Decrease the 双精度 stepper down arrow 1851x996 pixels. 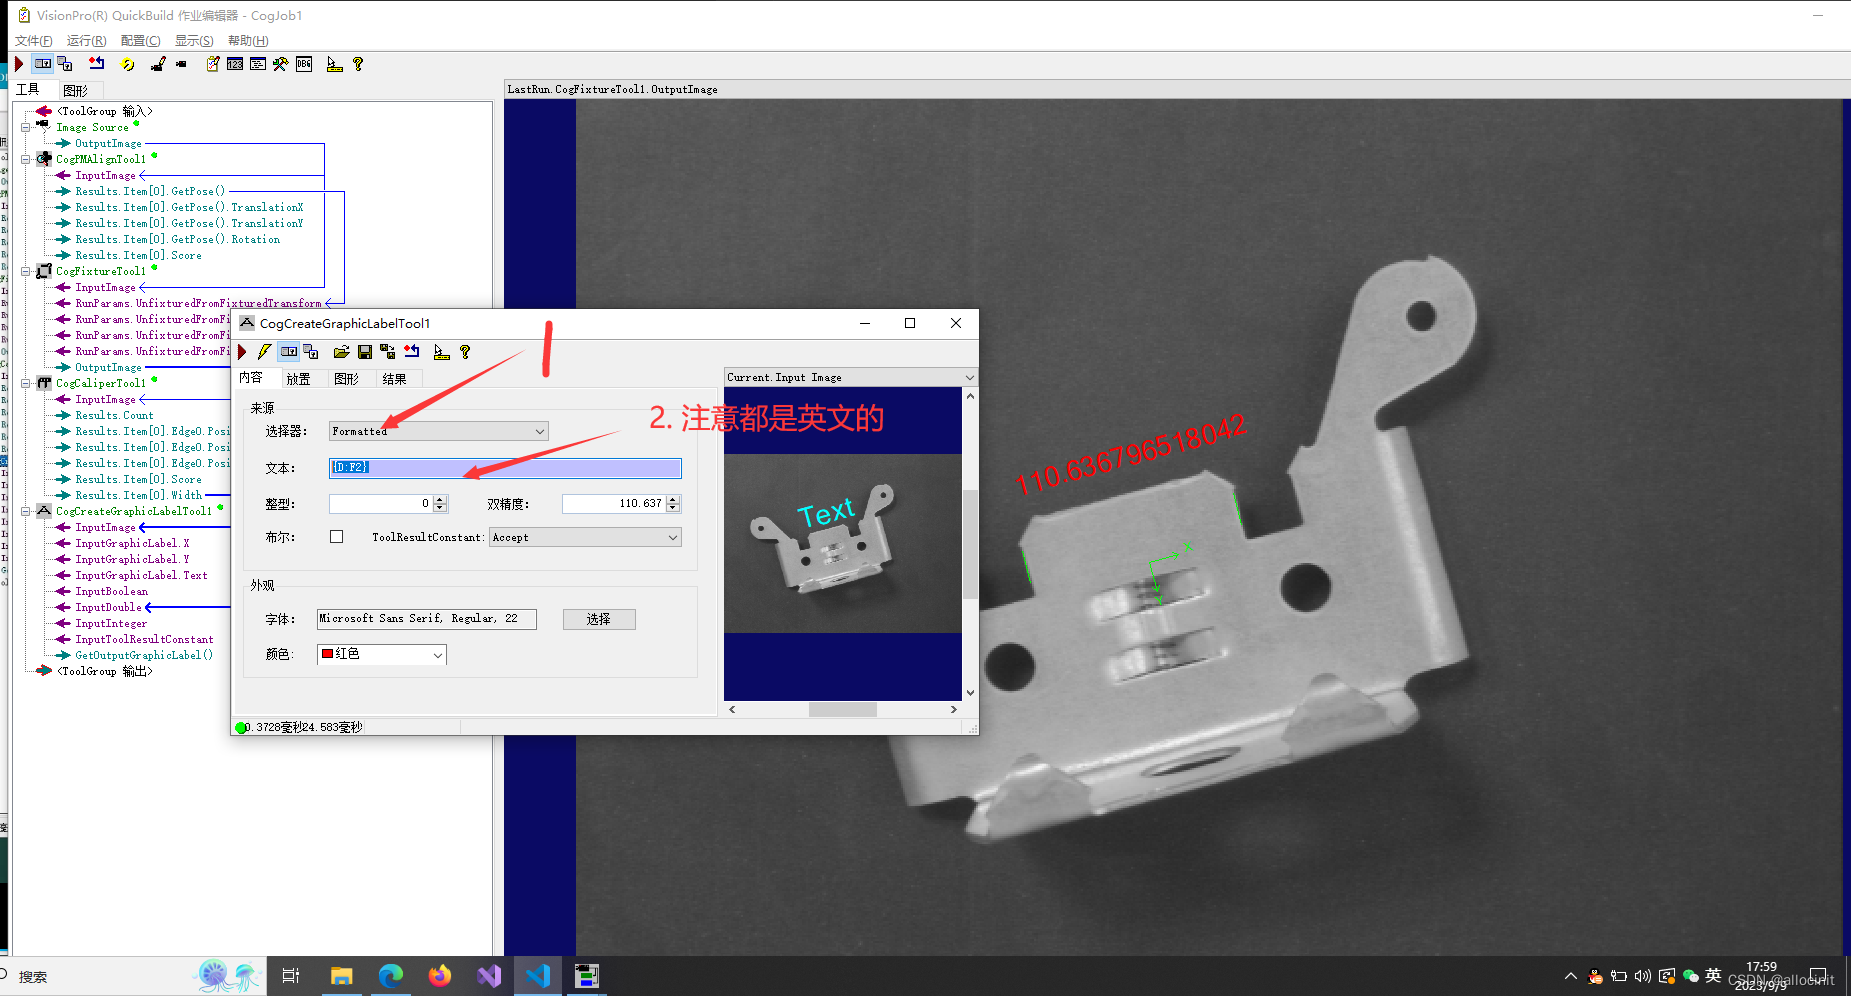(673, 509)
